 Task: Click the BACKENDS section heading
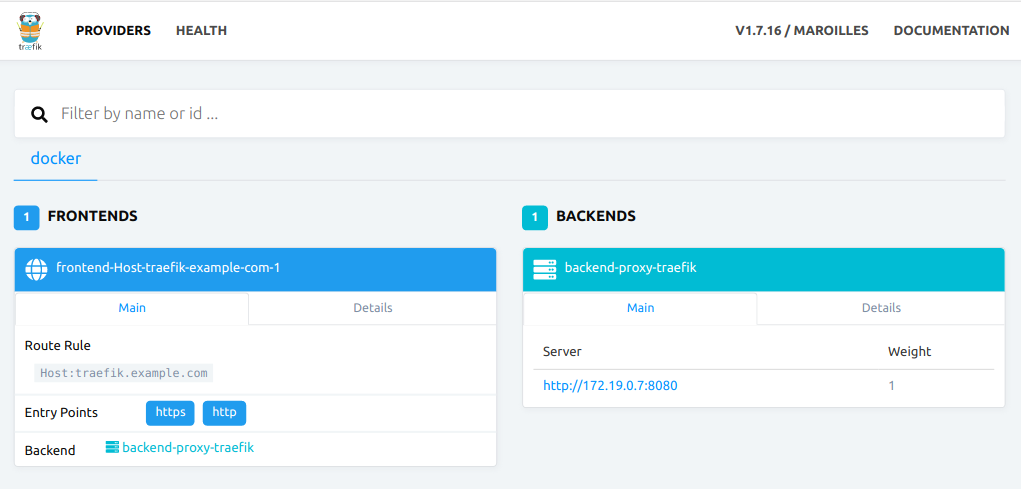pos(596,216)
